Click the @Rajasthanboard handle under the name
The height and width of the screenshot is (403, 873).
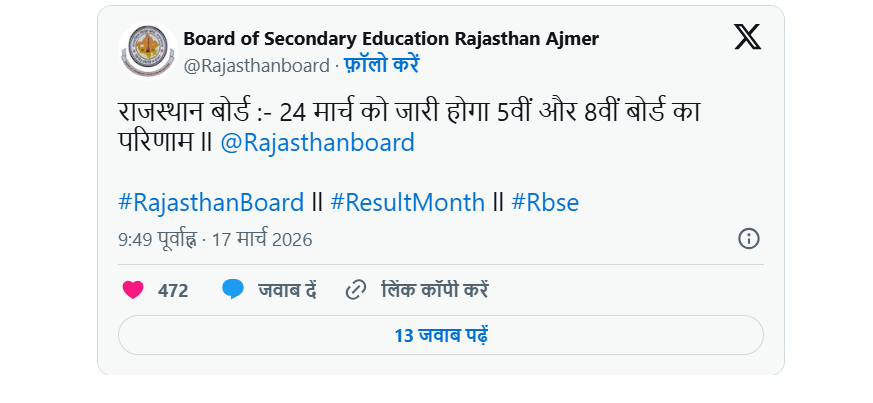pos(256,66)
